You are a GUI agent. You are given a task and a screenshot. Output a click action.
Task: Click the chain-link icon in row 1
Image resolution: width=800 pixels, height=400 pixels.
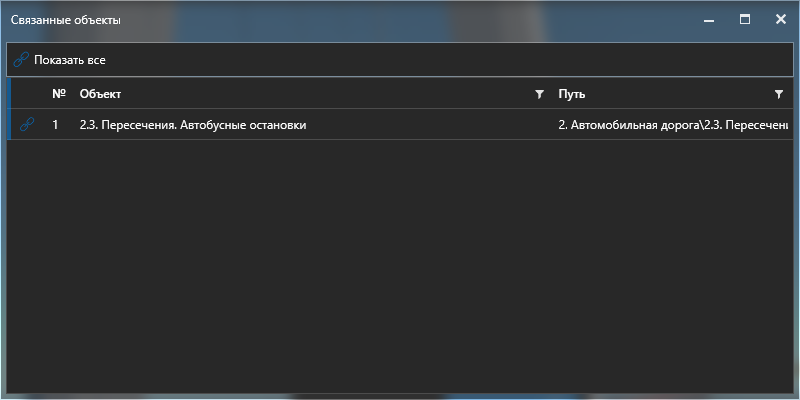click(x=27, y=125)
